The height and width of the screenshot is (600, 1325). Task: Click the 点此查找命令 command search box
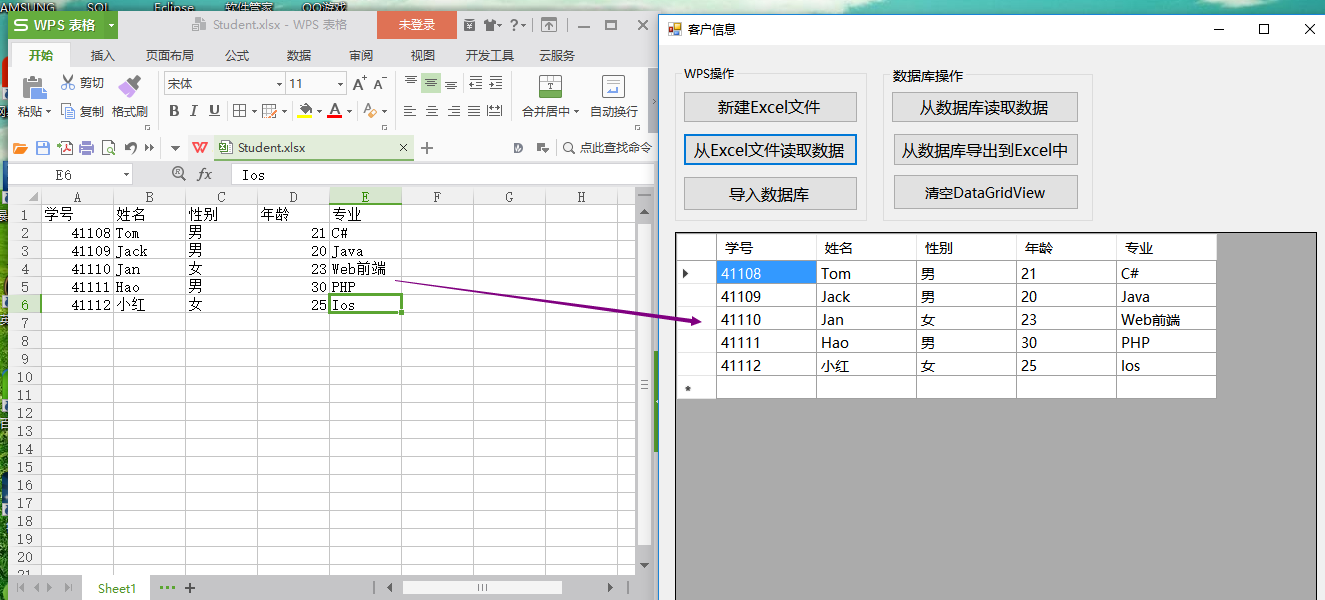click(607, 148)
